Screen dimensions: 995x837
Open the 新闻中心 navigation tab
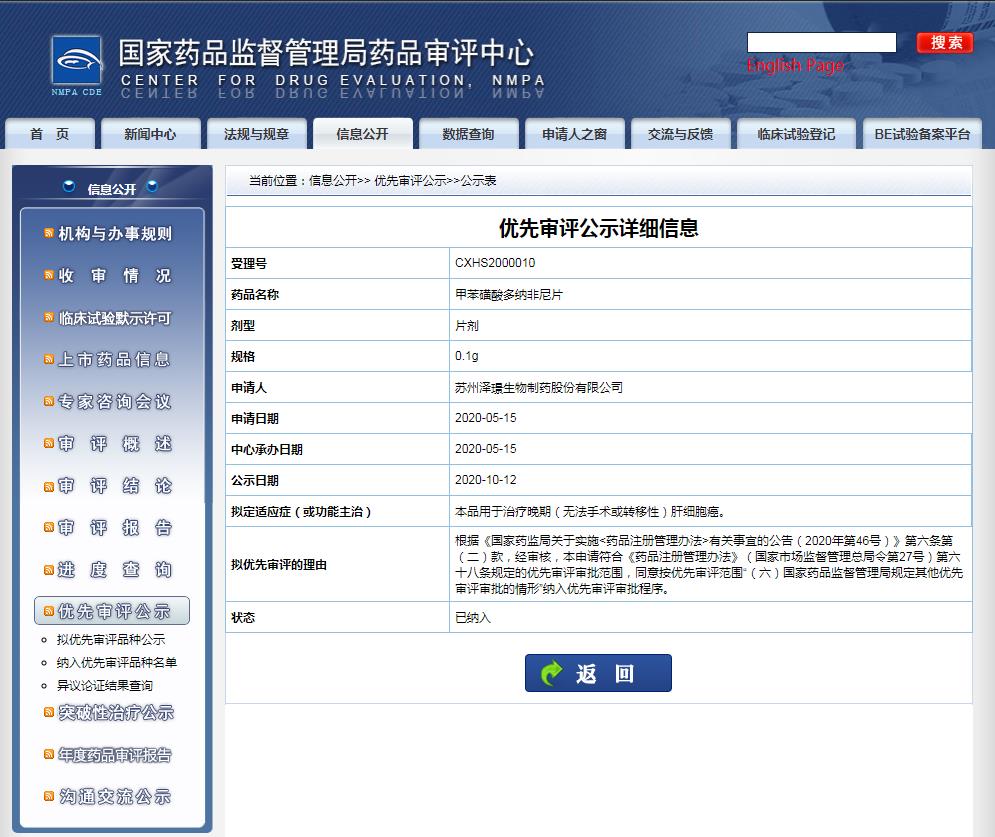pos(150,134)
